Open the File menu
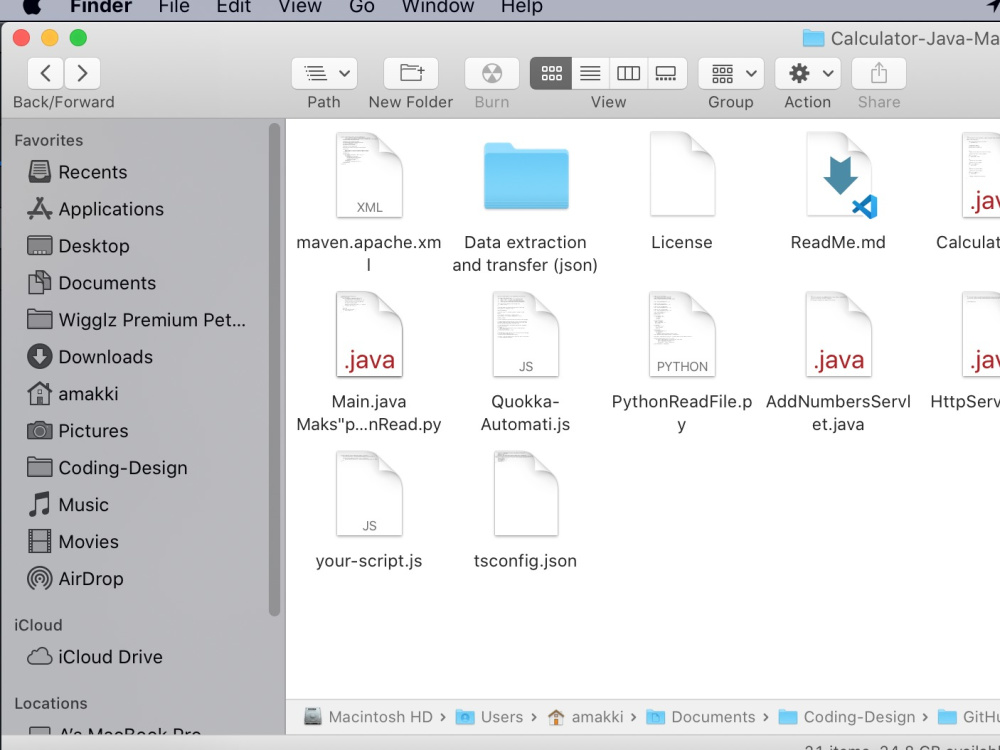 point(174,6)
